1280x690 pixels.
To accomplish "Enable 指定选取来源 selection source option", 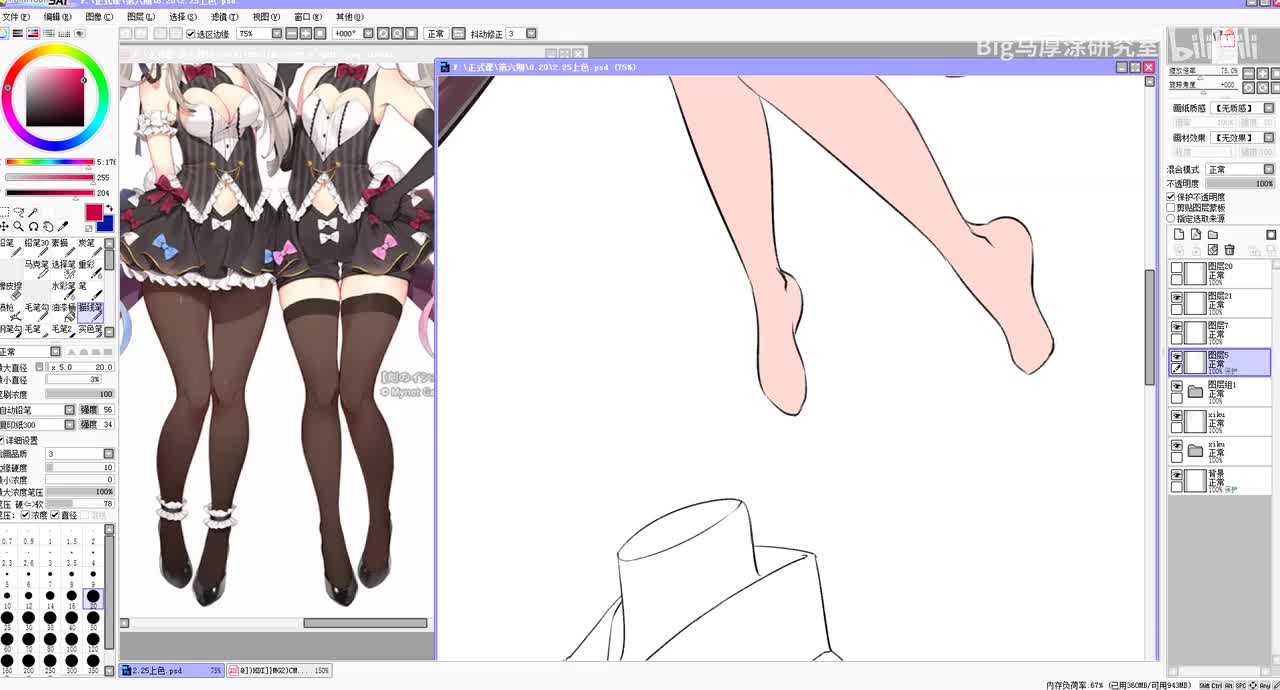I will coord(1171,218).
